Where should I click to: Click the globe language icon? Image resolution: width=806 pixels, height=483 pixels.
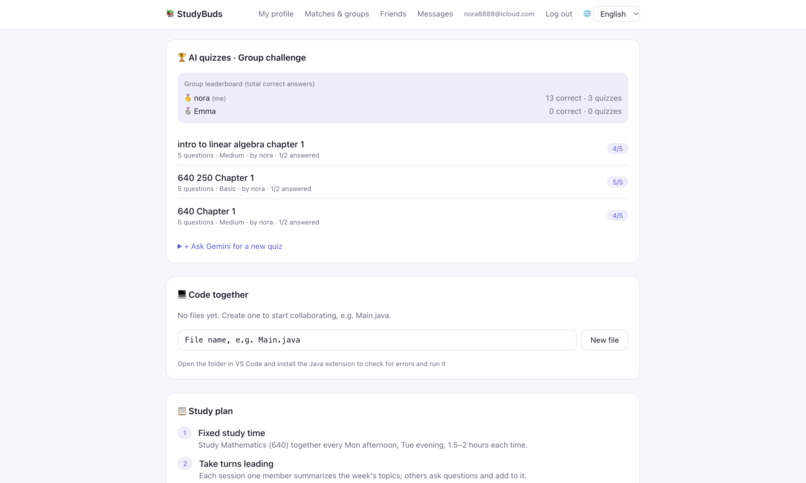point(587,14)
